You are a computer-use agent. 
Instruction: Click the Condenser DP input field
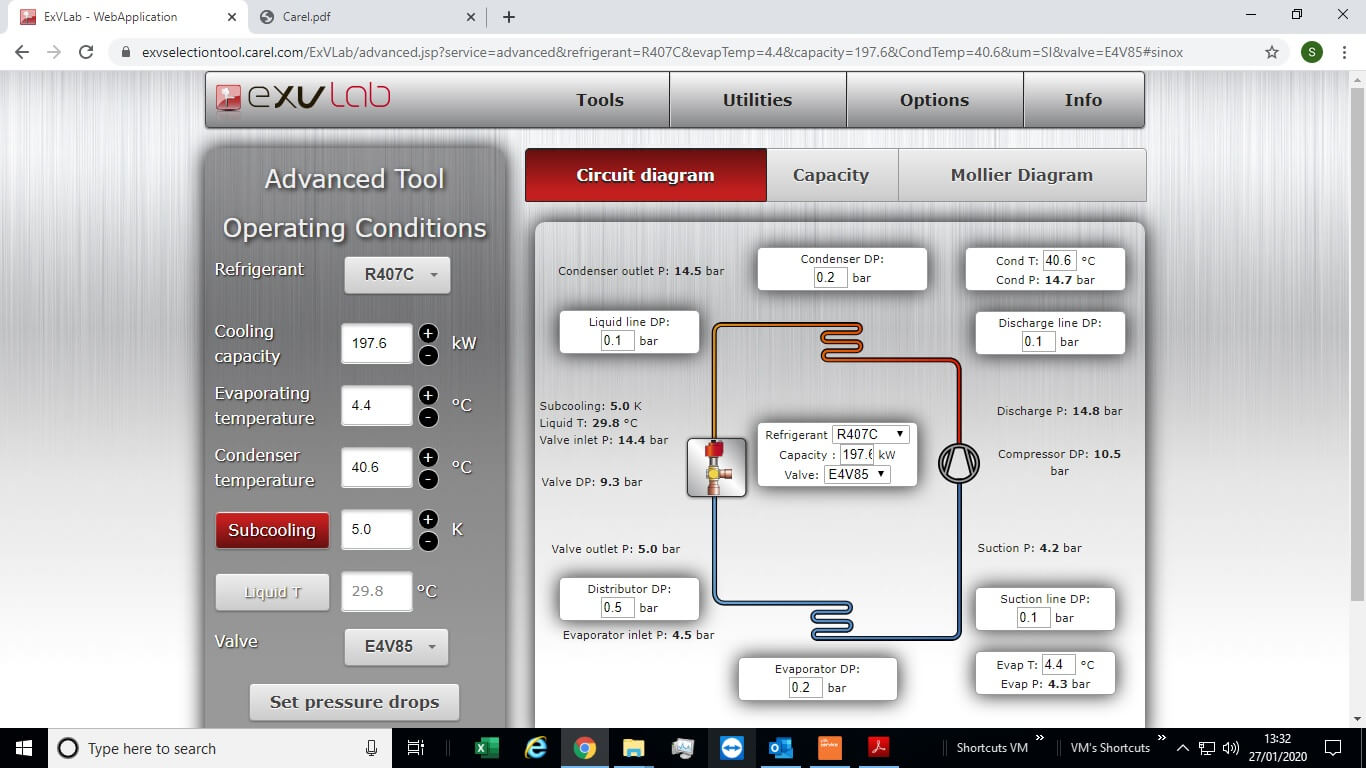point(830,278)
